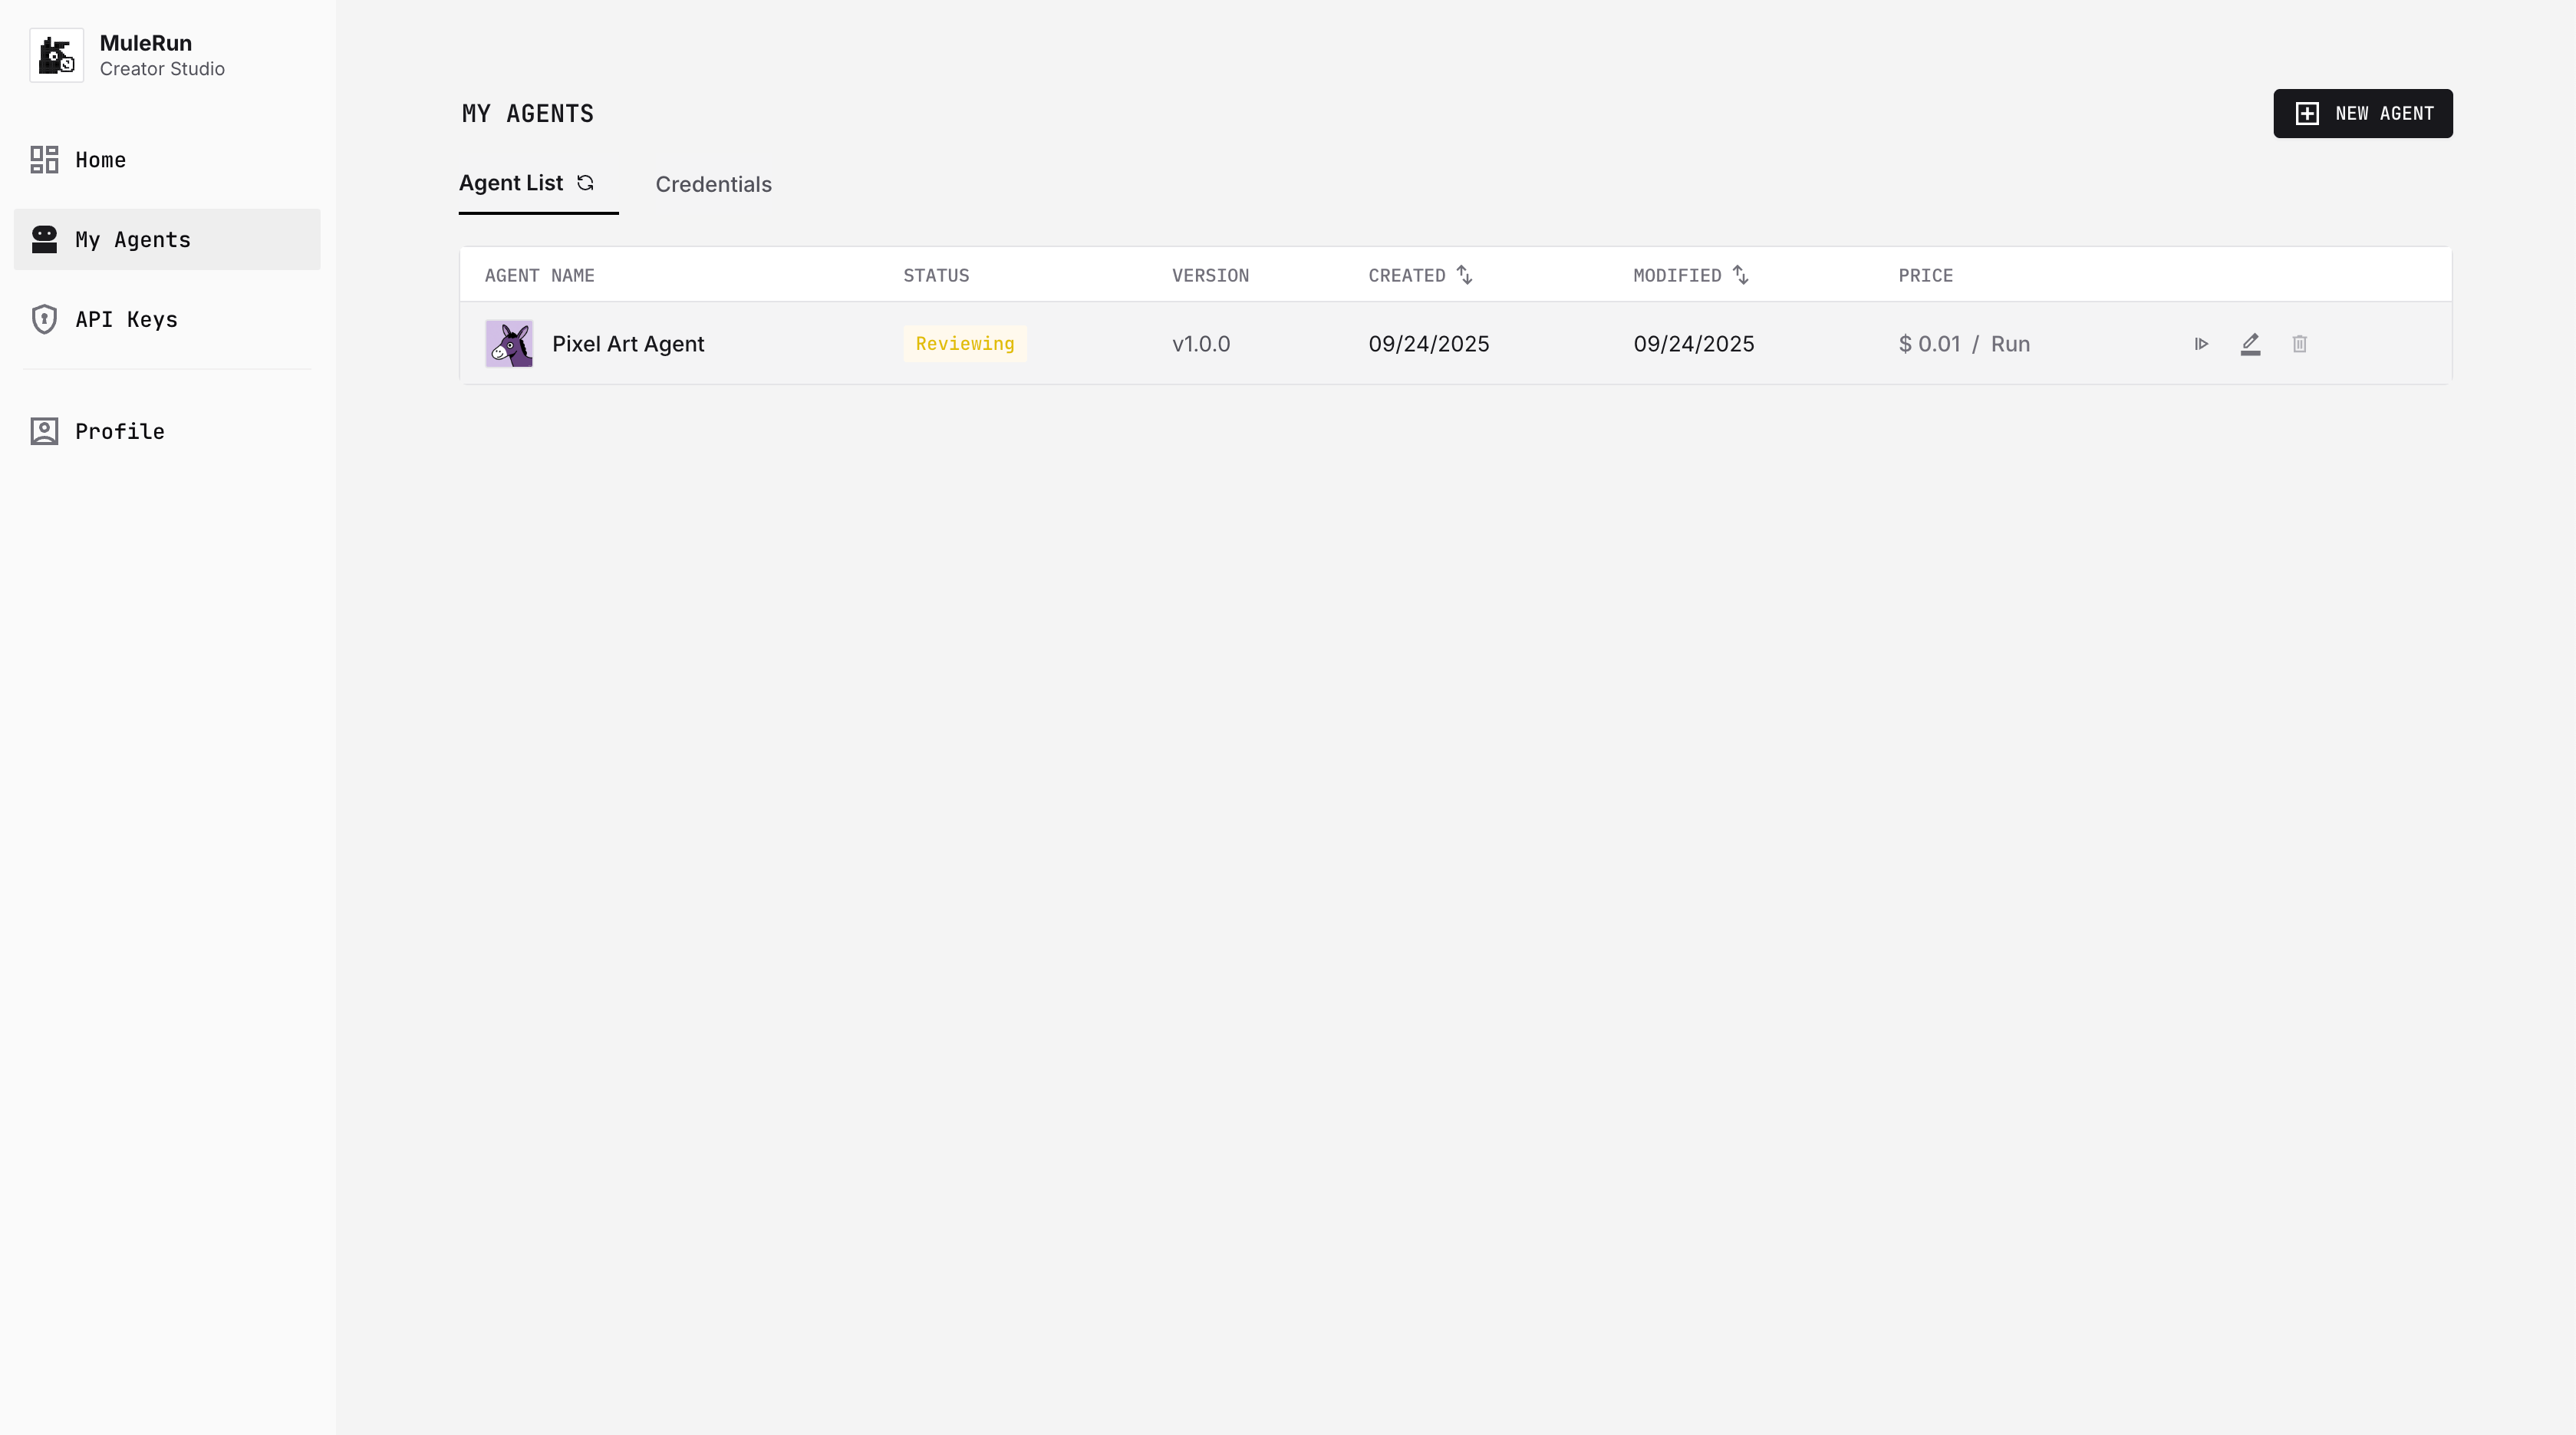Click the MuleRun logo icon
The height and width of the screenshot is (1435, 2576).
[x=56, y=55]
